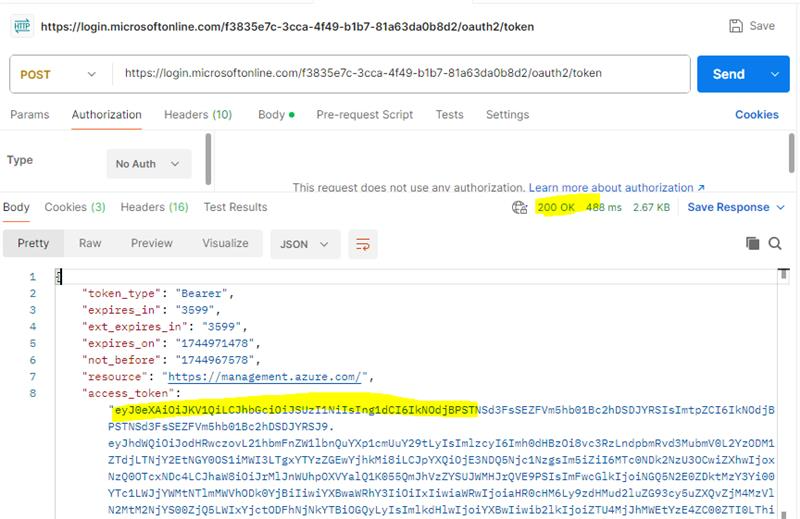Click the request title URL text
Viewport: 800px width, 519px height.
pos(287,27)
